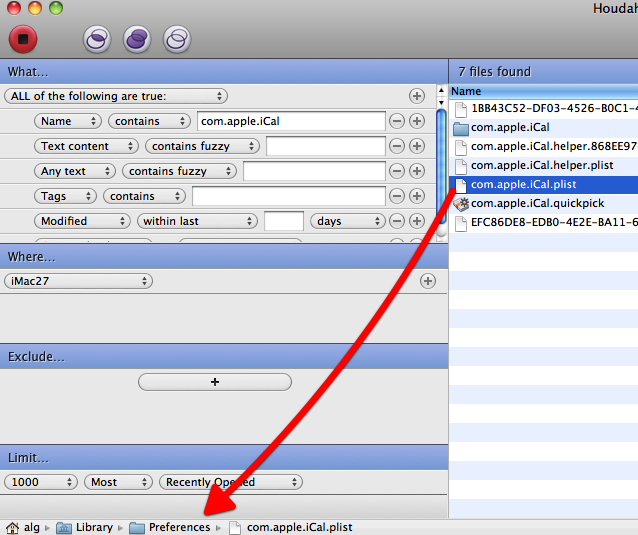
Task: Open the Recently Opened limit dropdown
Action: (231, 482)
